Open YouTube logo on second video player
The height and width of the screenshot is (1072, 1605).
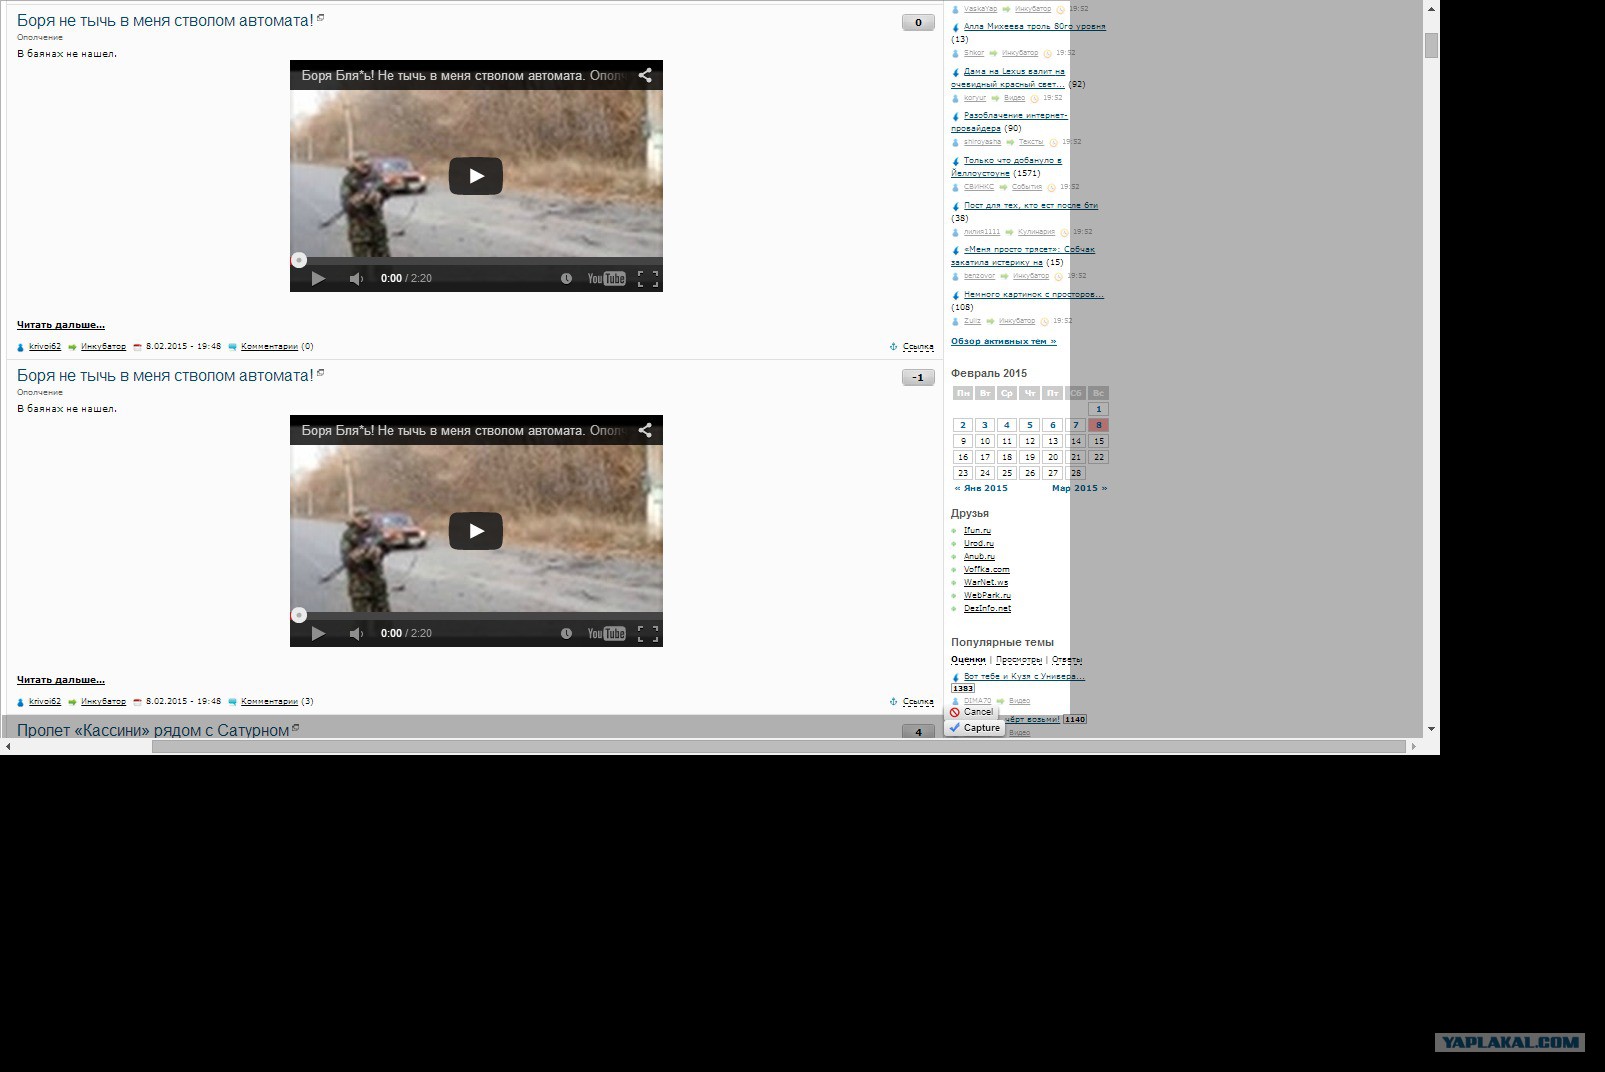(606, 633)
